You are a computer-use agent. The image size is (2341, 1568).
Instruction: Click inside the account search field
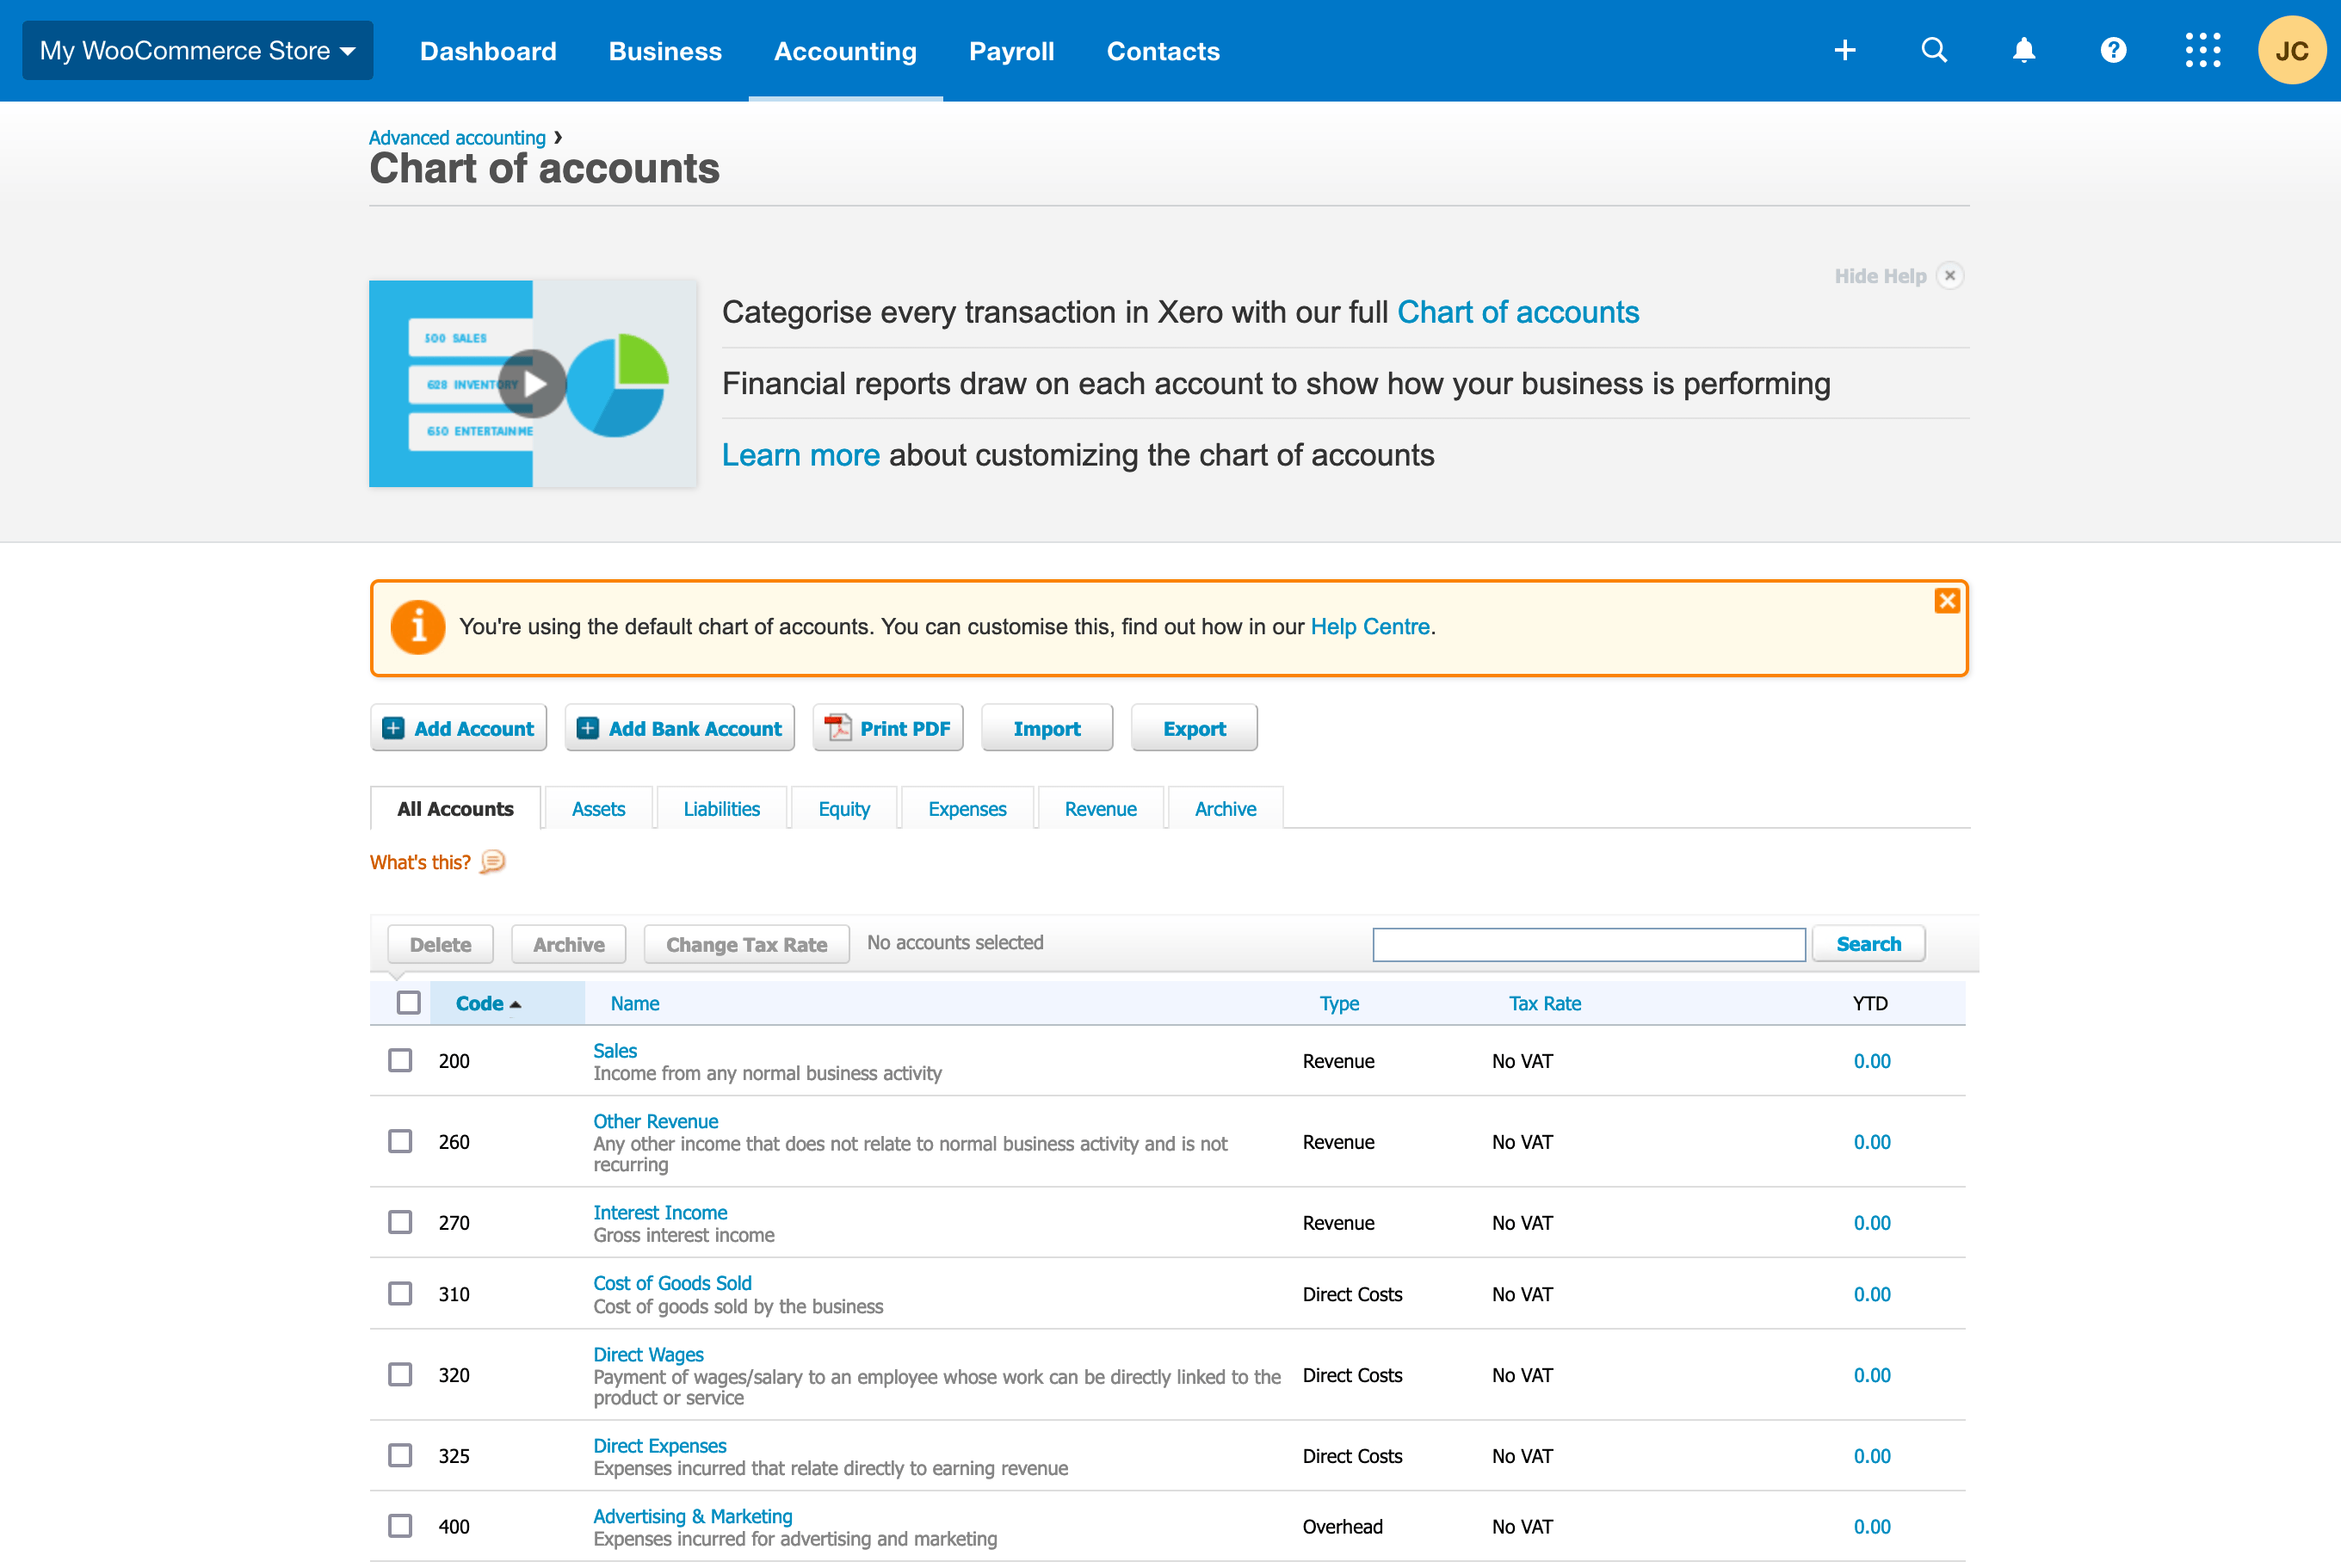pos(1588,943)
